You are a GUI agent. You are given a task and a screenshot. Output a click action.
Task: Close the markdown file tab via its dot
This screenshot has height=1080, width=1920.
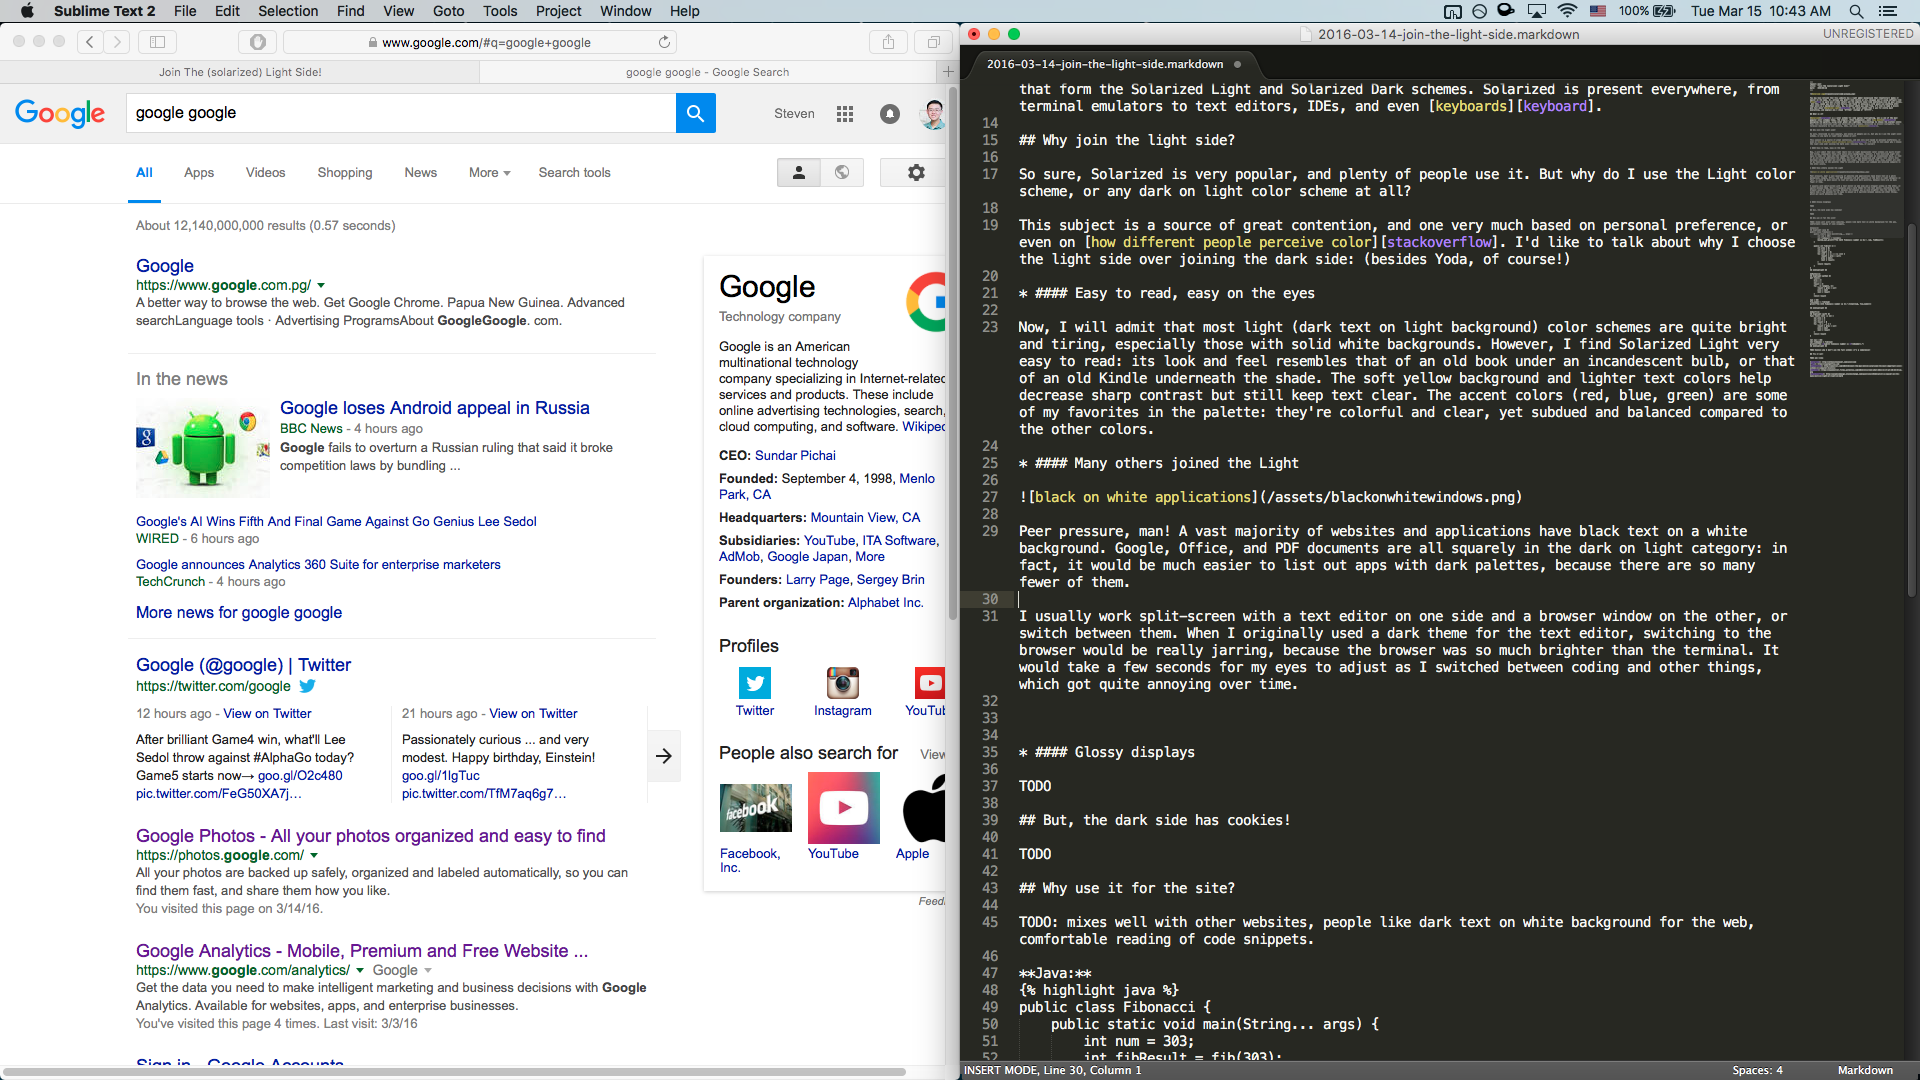click(x=1237, y=64)
